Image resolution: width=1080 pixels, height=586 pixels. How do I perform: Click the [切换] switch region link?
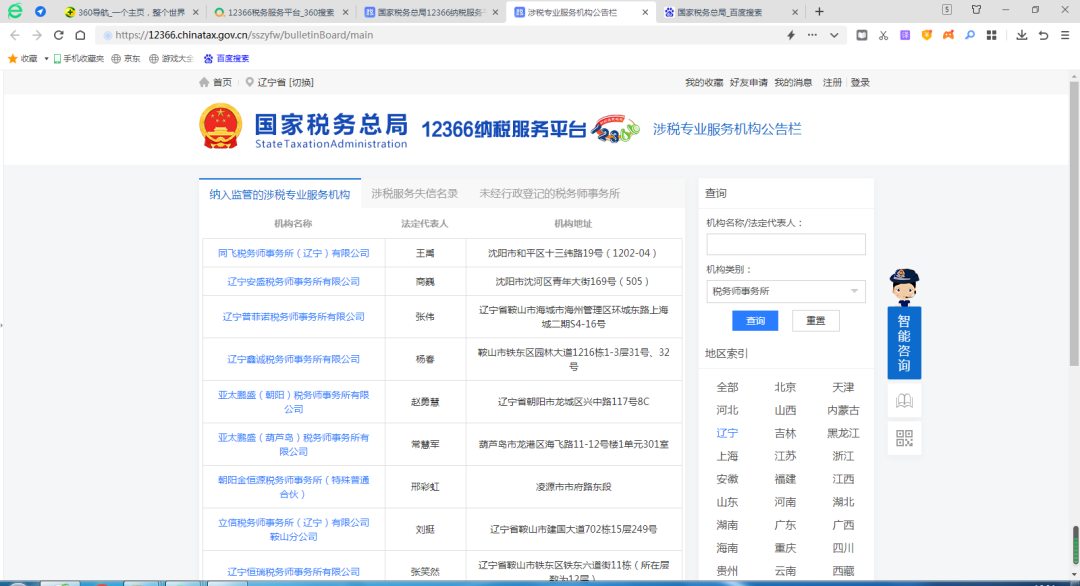(x=301, y=83)
